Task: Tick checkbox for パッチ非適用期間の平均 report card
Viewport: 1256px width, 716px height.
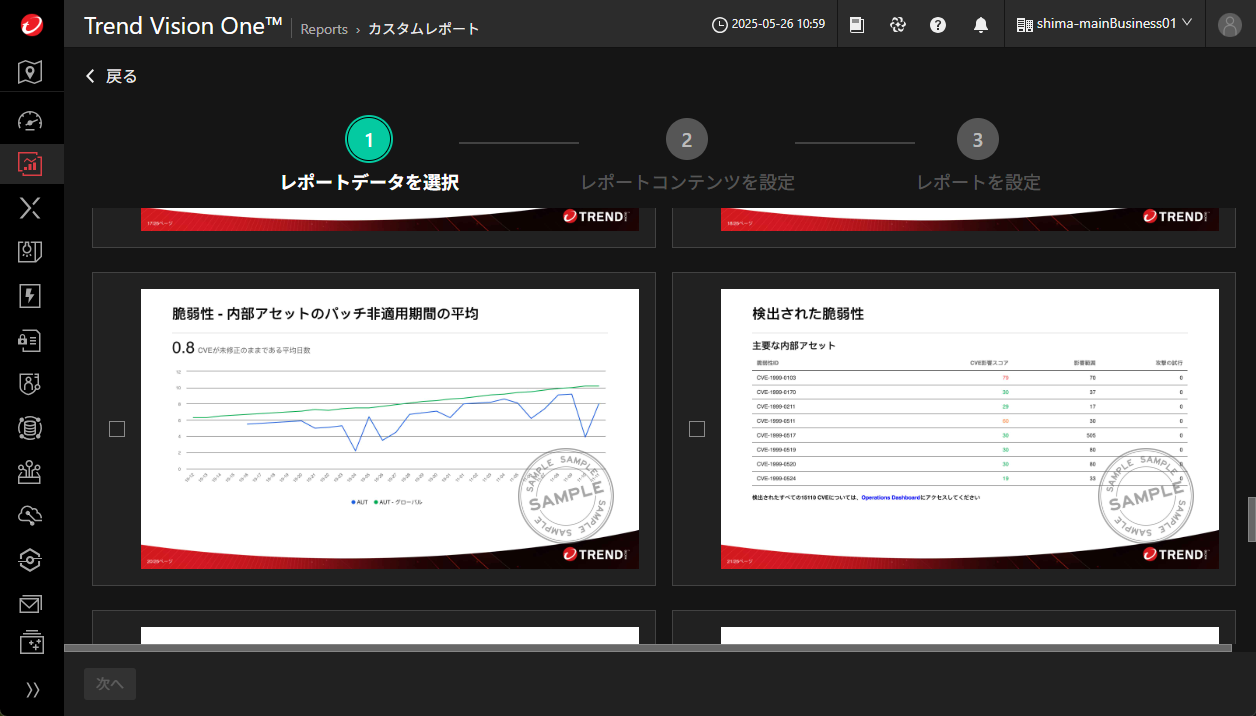Action: point(117,429)
